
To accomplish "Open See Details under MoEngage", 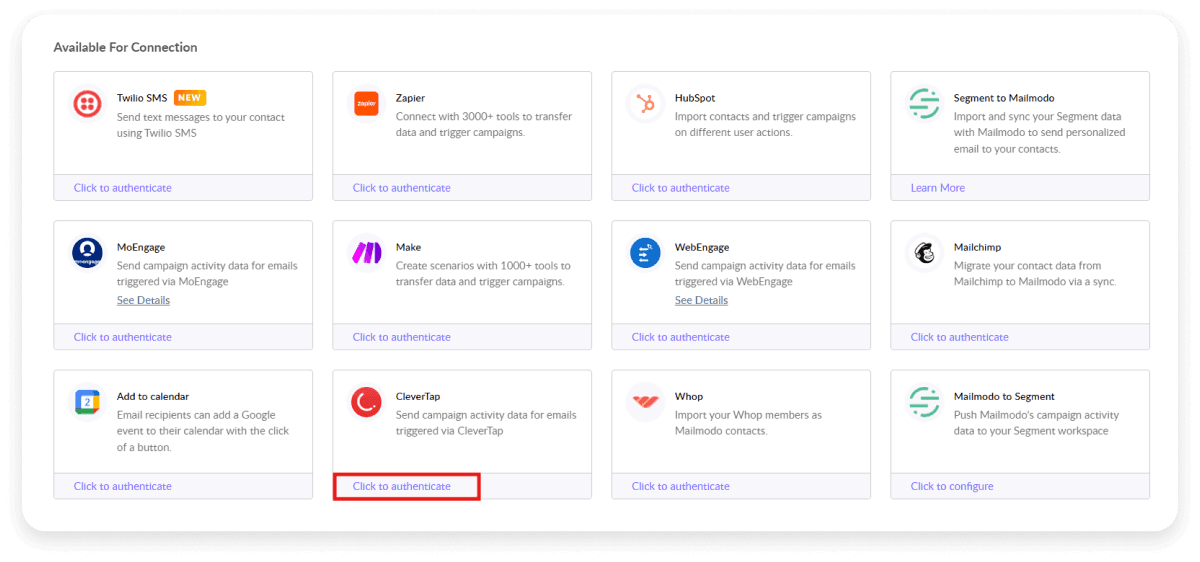I will [143, 300].
